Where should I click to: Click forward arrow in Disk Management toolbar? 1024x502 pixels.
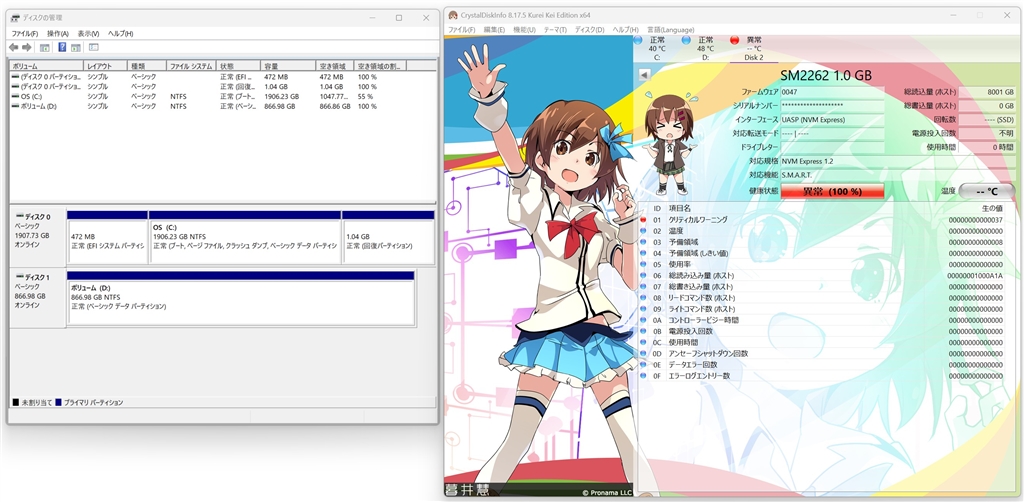pos(27,48)
